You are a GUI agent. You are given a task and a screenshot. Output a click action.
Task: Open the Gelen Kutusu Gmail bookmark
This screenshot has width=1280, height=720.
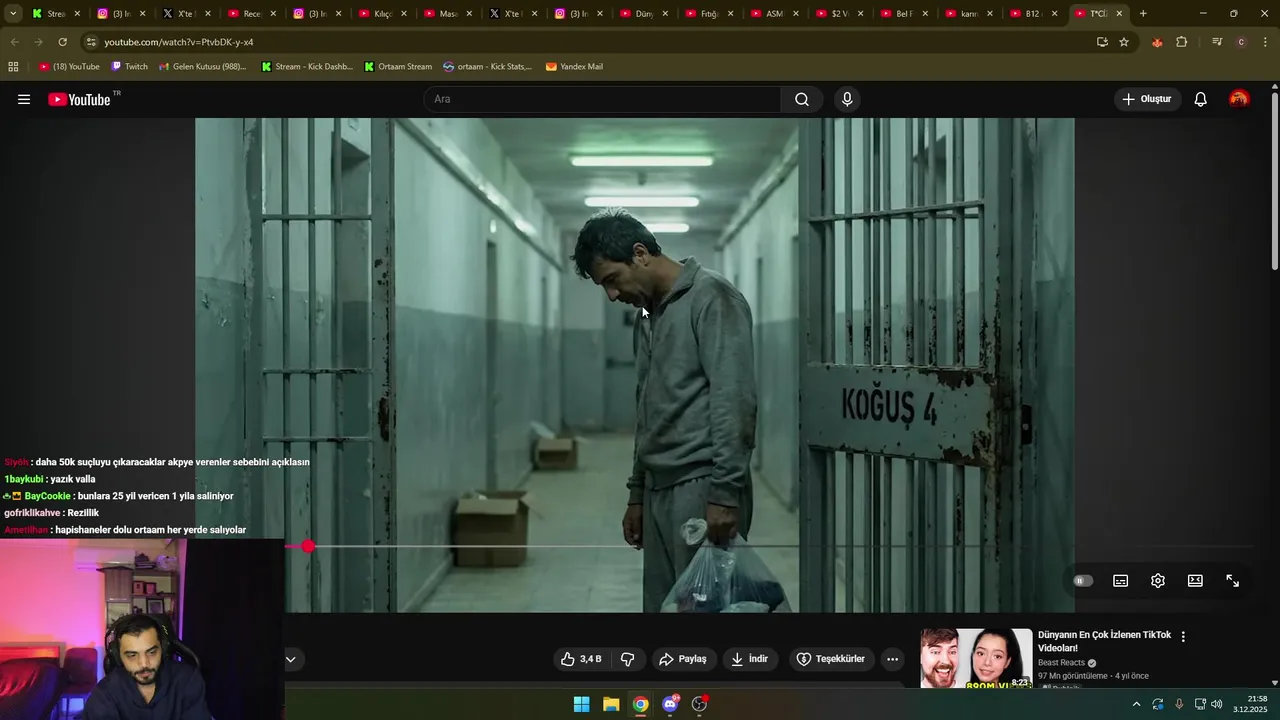click(x=203, y=67)
